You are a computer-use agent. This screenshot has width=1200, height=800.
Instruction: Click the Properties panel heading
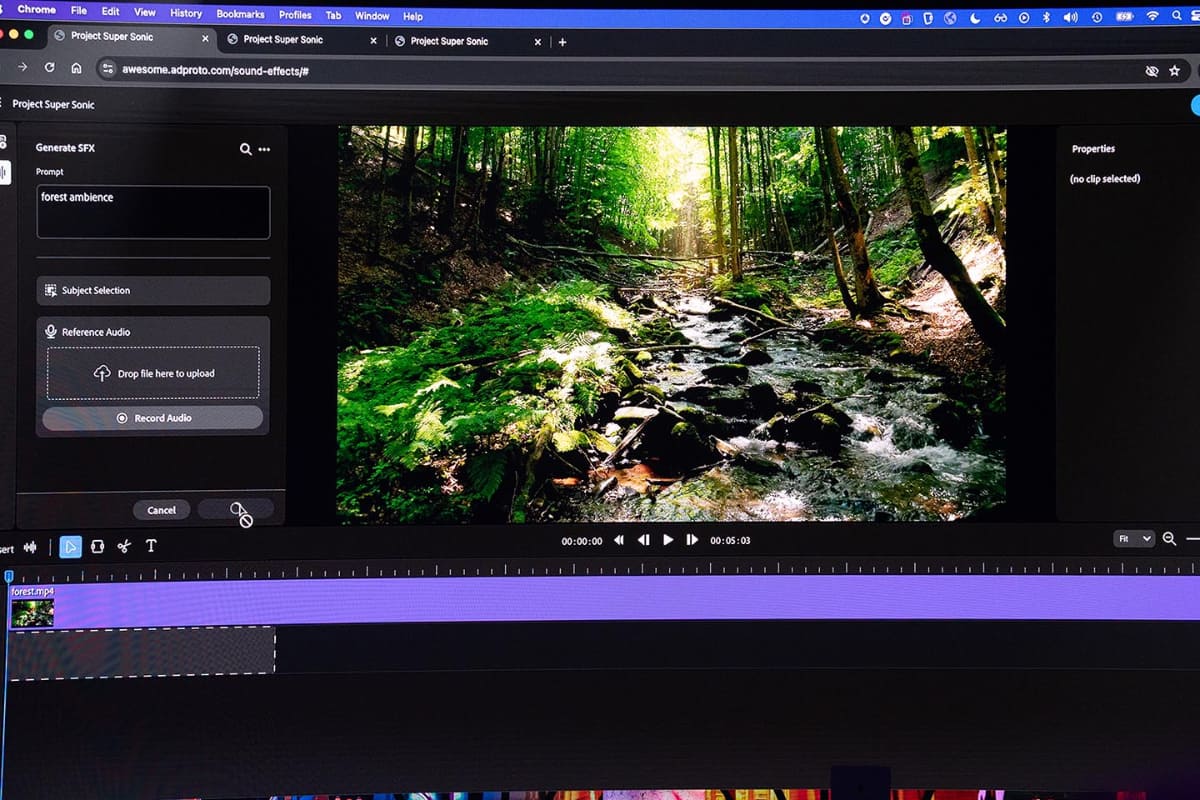1093,149
